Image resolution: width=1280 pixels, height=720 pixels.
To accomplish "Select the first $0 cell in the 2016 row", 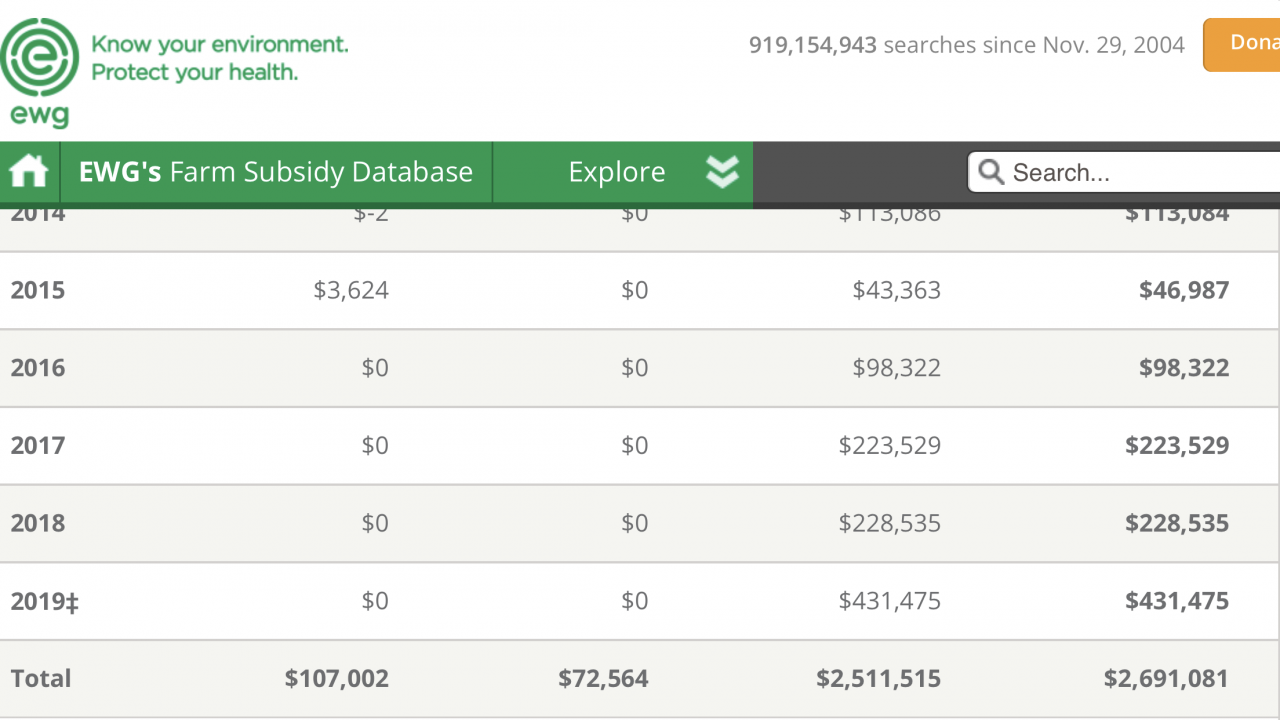I will click(x=375, y=368).
